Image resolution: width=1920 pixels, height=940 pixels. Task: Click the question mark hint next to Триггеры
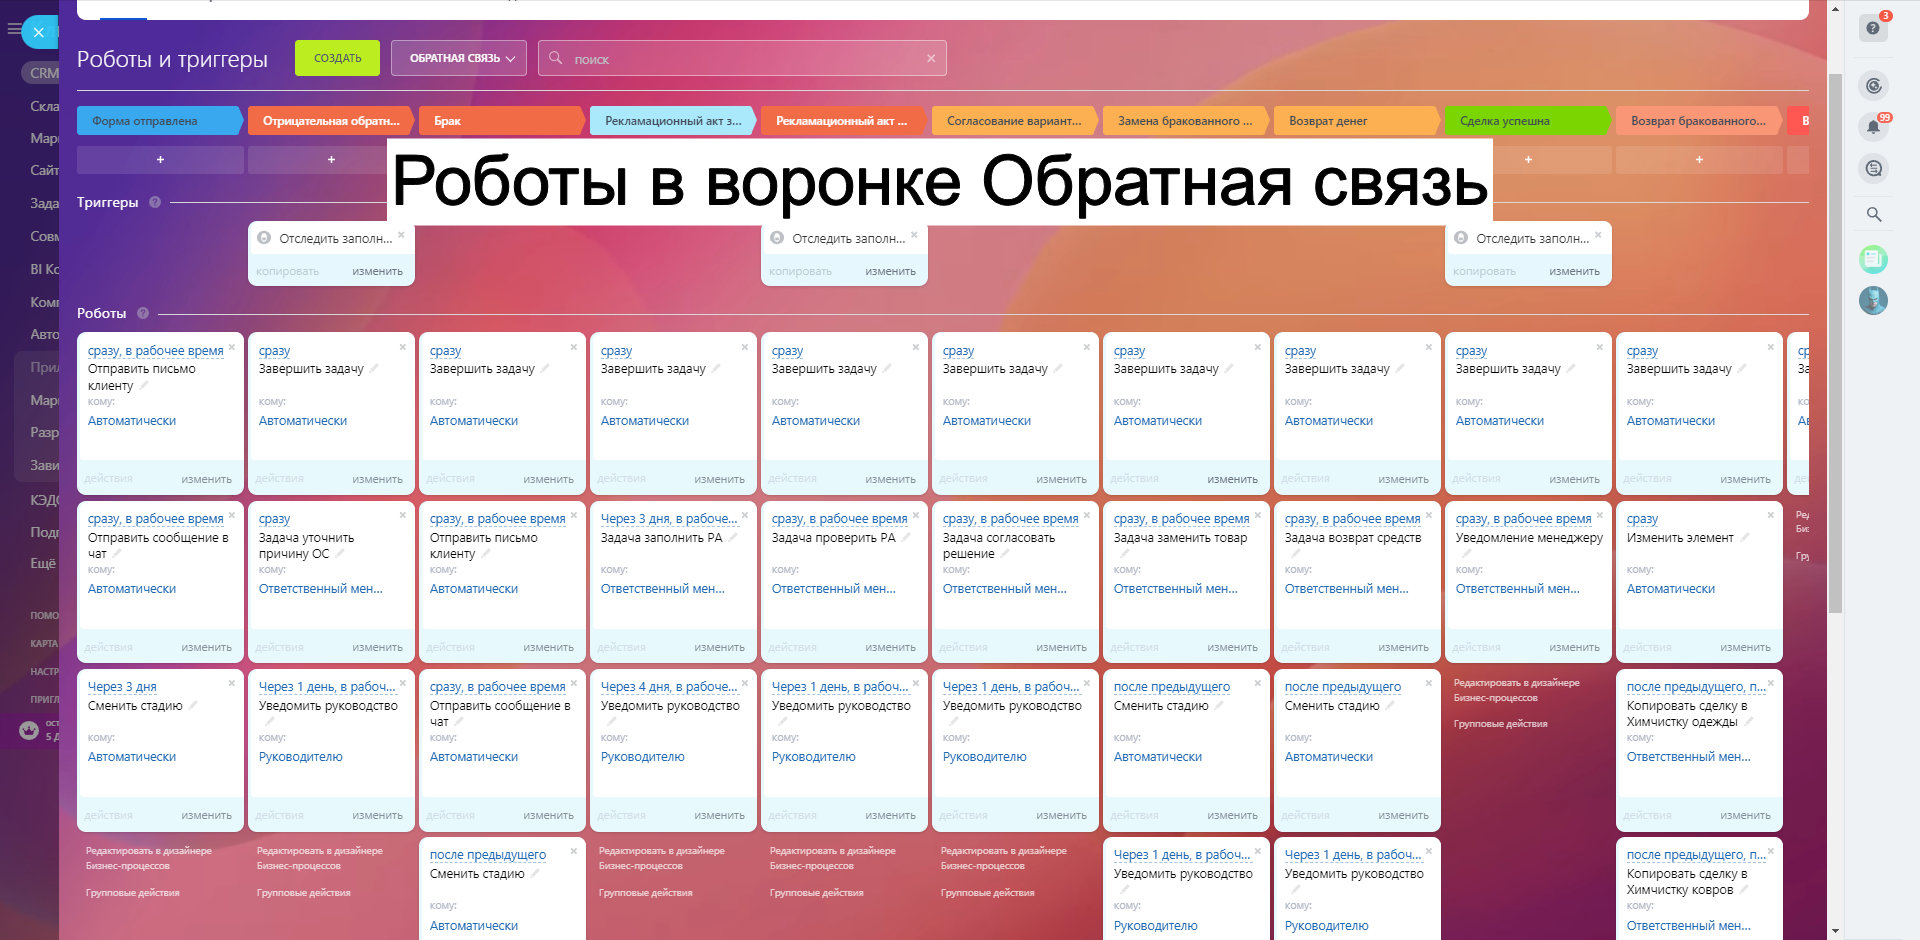tap(155, 202)
